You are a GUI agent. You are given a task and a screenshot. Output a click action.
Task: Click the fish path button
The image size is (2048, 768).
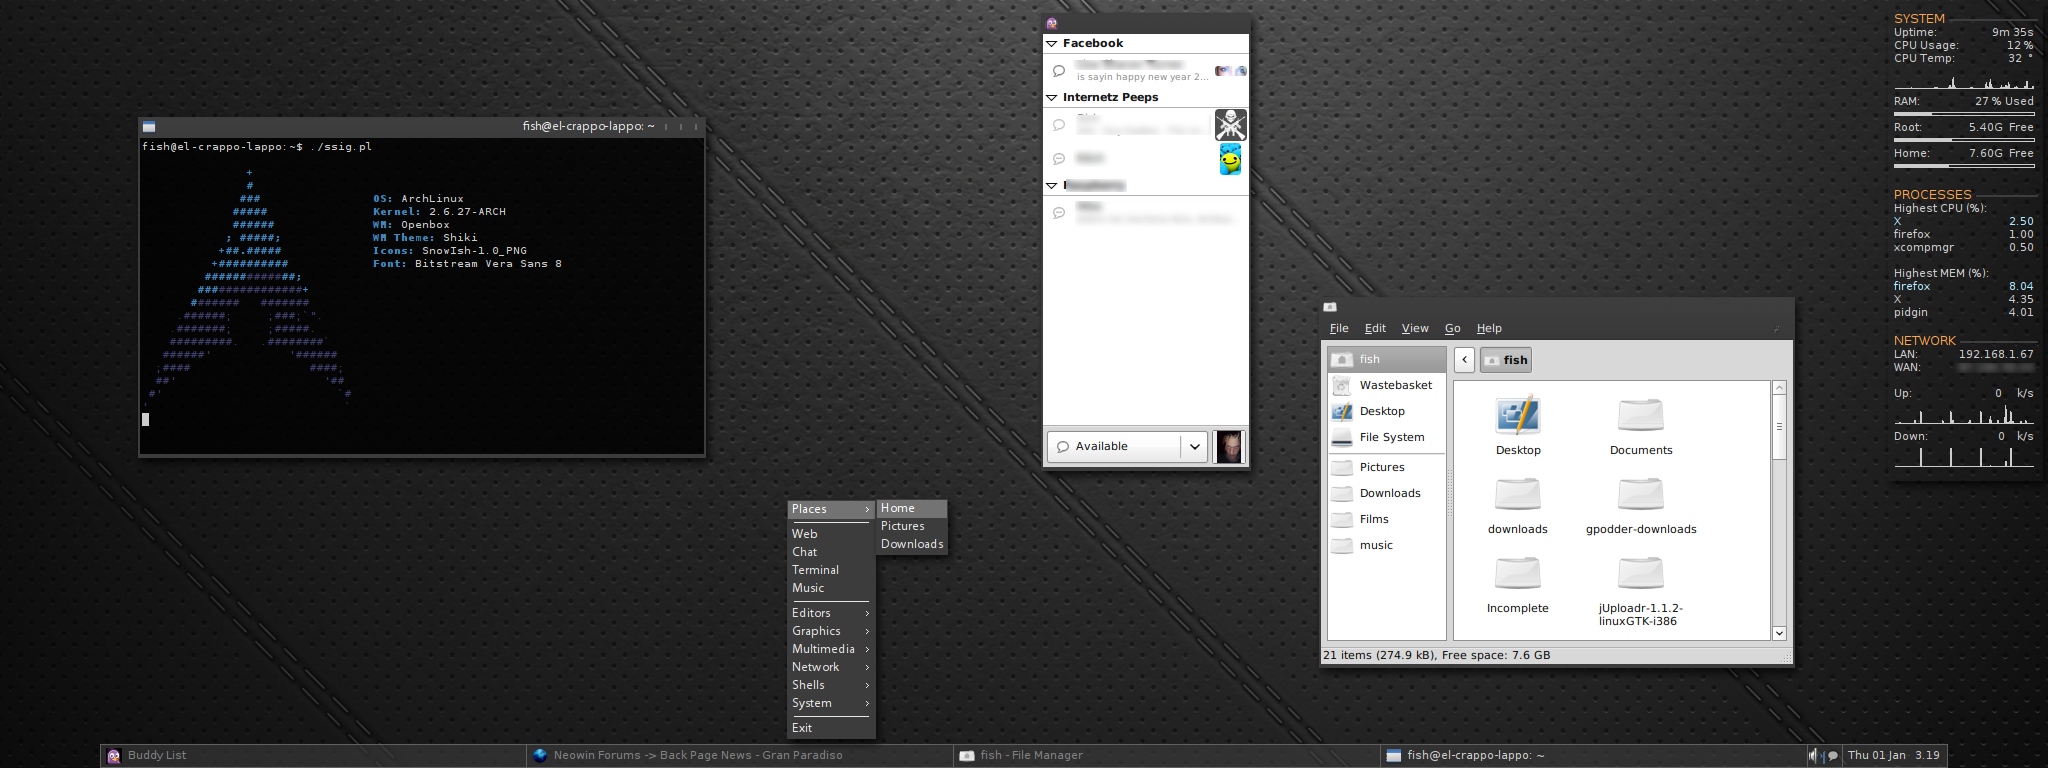click(x=1506, y=360)
